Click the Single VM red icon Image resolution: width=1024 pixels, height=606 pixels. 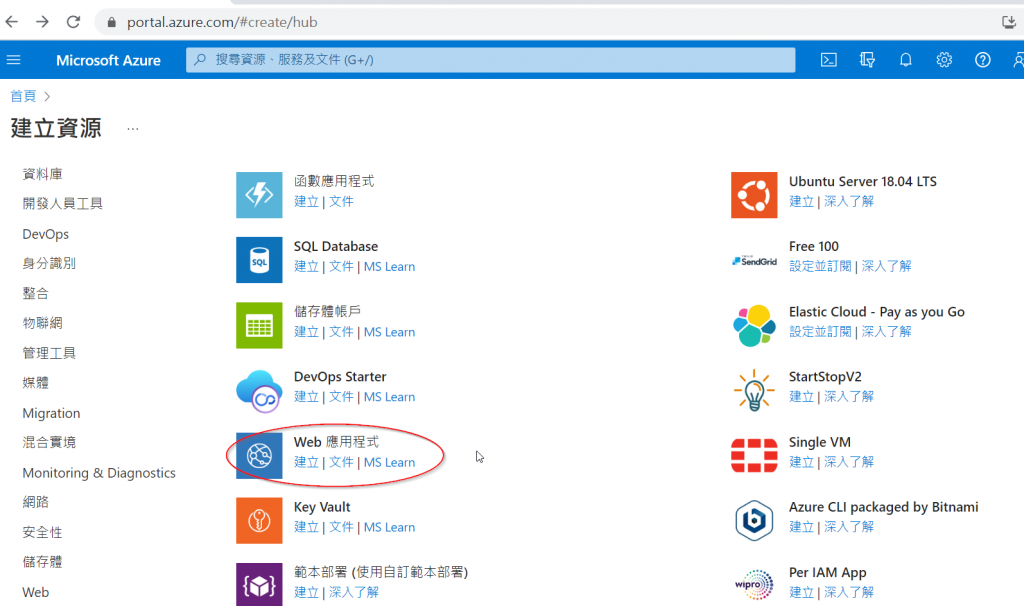click(x=754, y=455)
